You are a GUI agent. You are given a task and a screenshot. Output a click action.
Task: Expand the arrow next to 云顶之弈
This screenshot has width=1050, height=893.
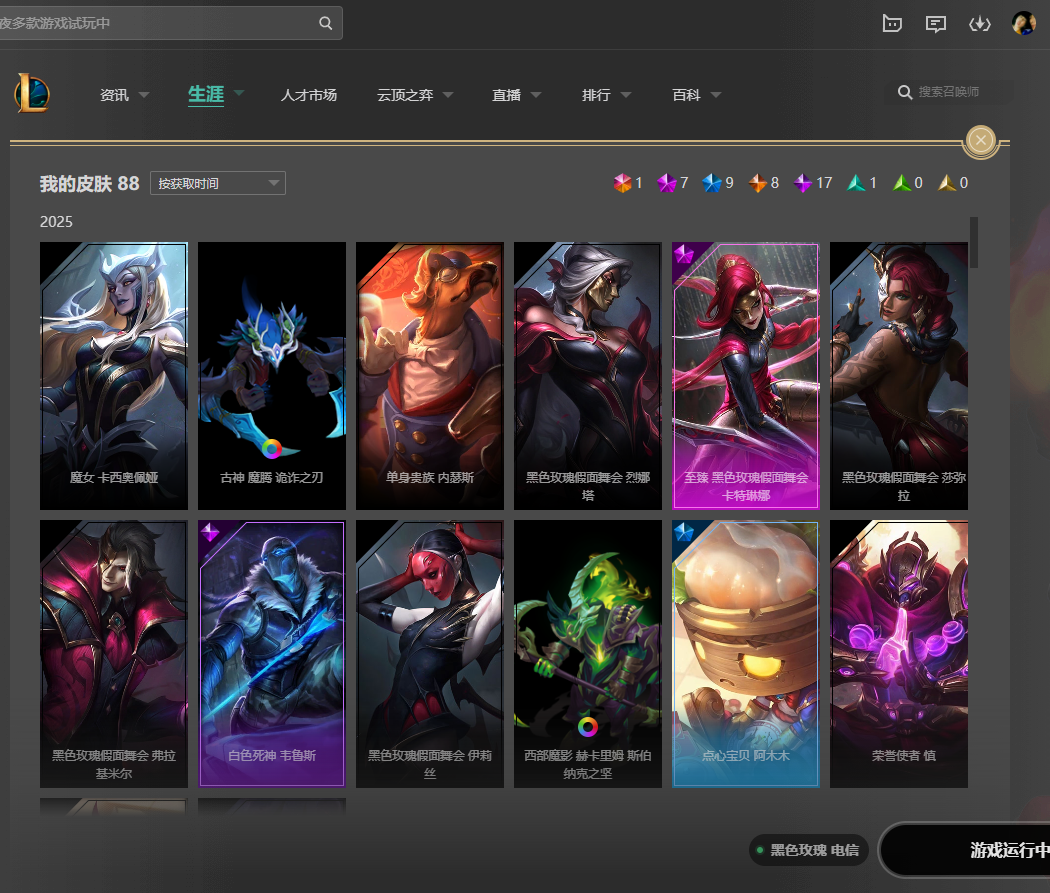tap(448, 95)
